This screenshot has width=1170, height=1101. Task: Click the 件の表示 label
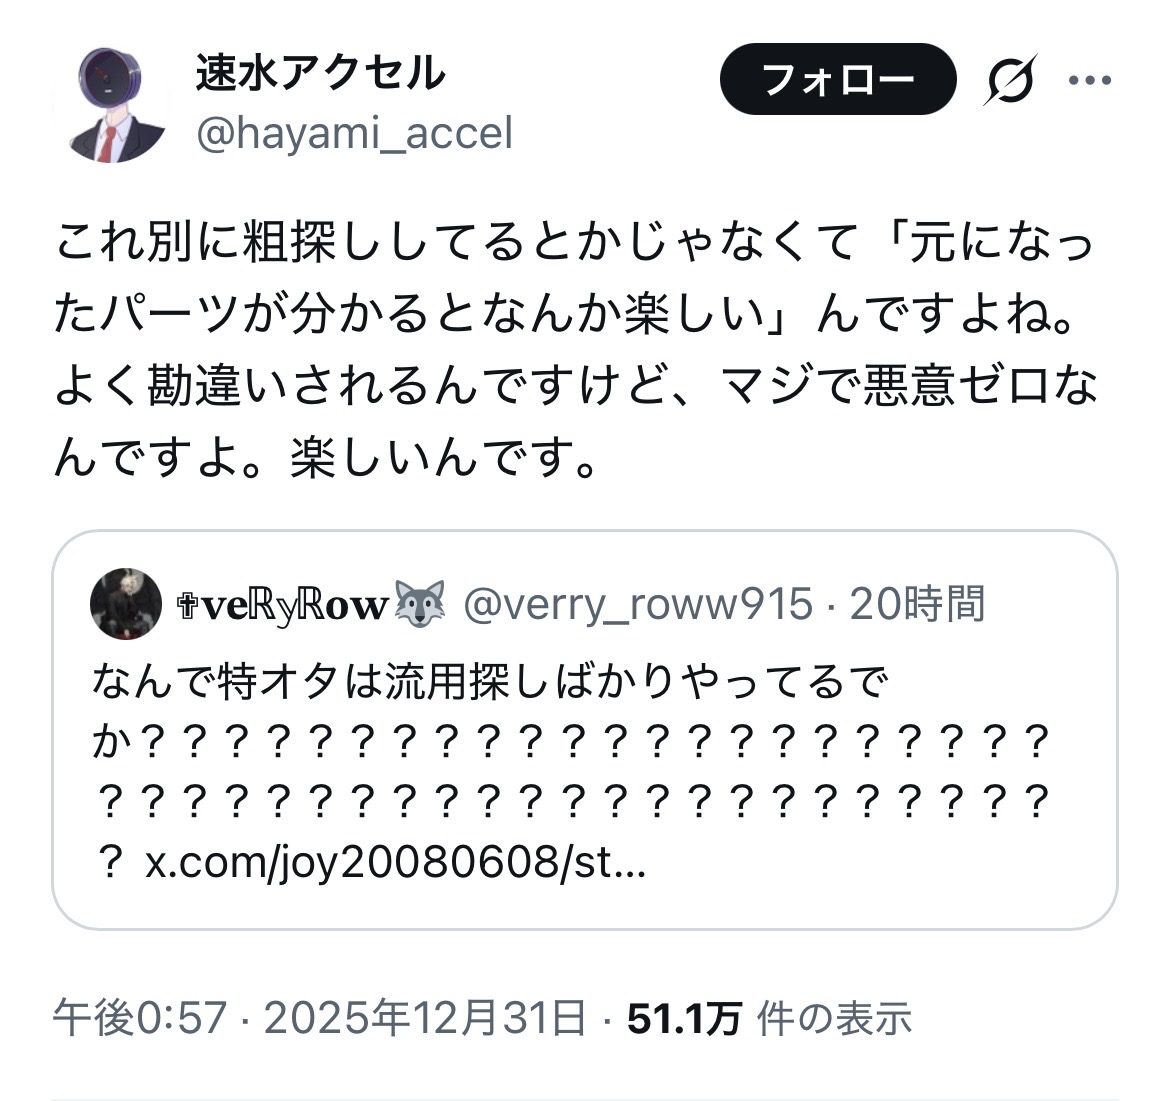point(834,1018)
